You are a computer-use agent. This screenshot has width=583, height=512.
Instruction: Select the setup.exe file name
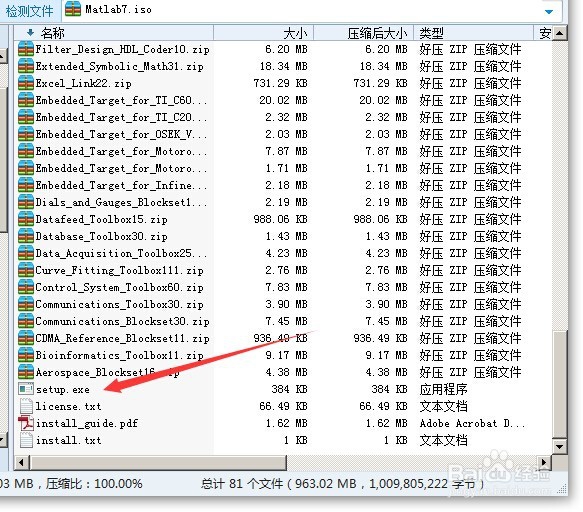[x=62, y=390]
